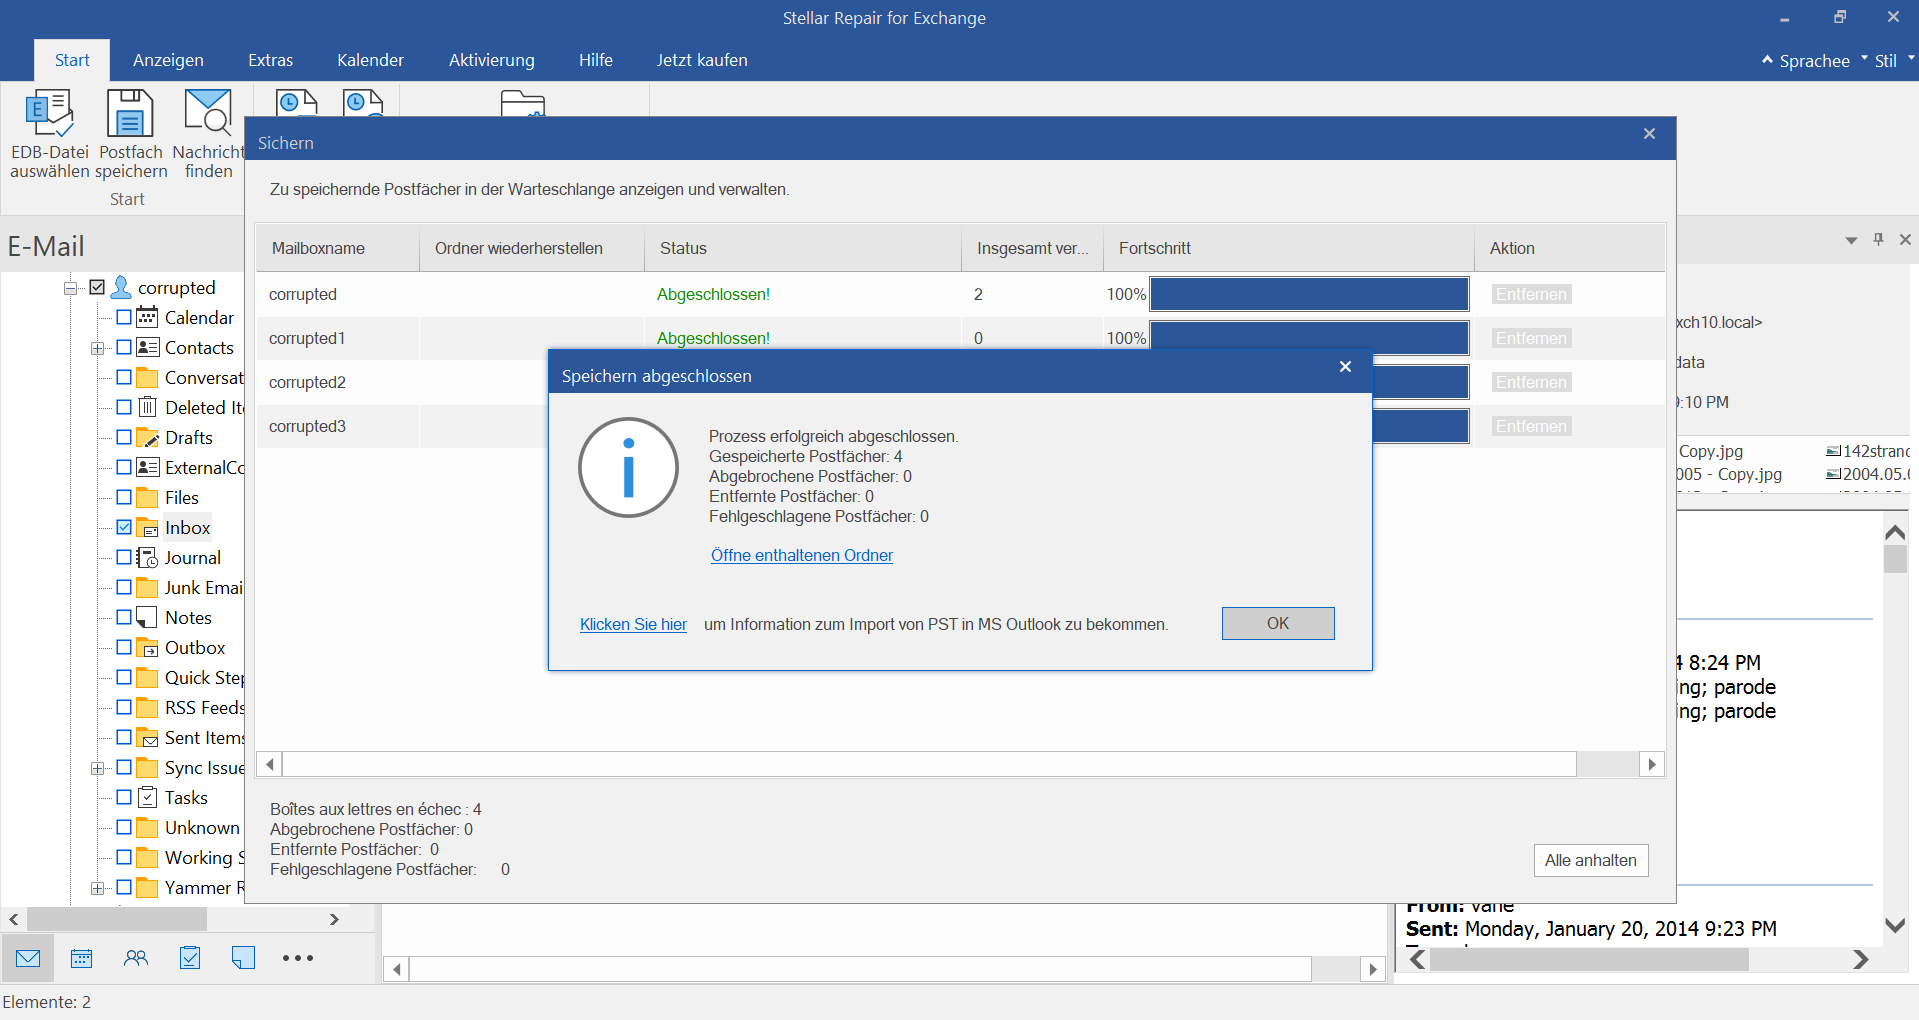The height and width of the screenshot is (1020, 1919).
Task: Click the Sichern dialog horizontal scrollbar track
Action: (x=928, y=764)
